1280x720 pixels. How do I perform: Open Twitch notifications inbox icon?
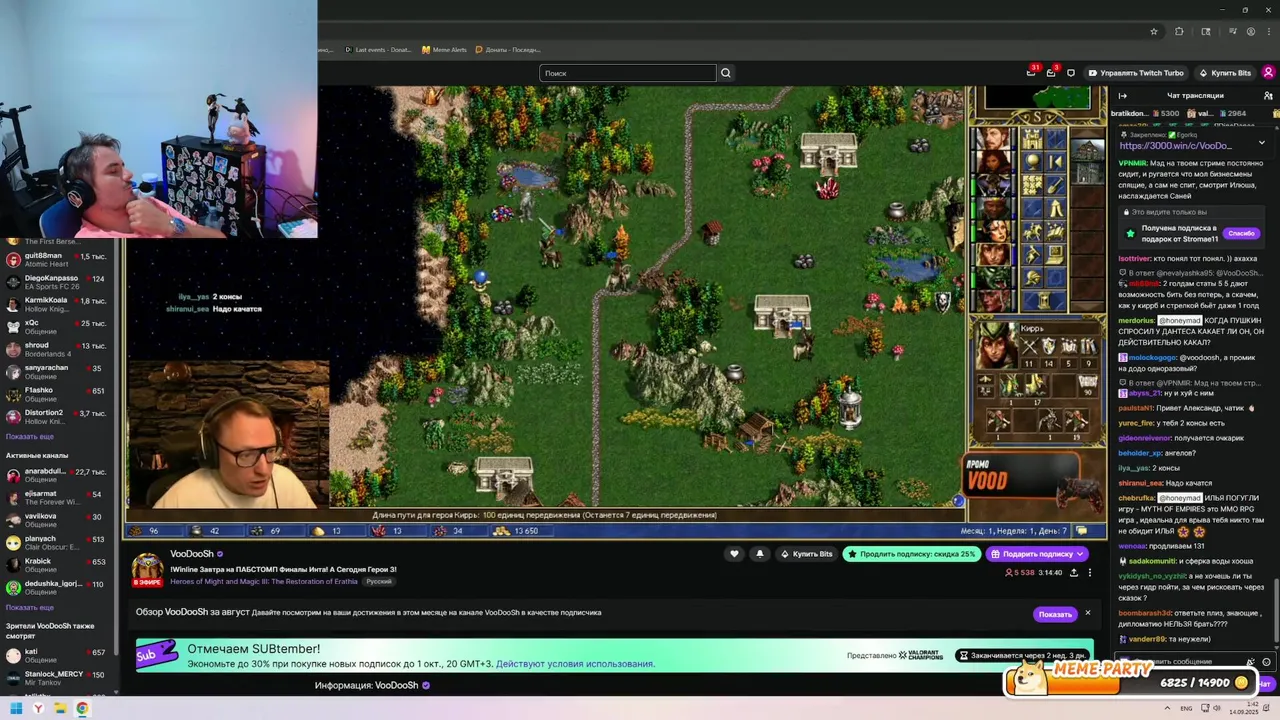point(1031,73)
